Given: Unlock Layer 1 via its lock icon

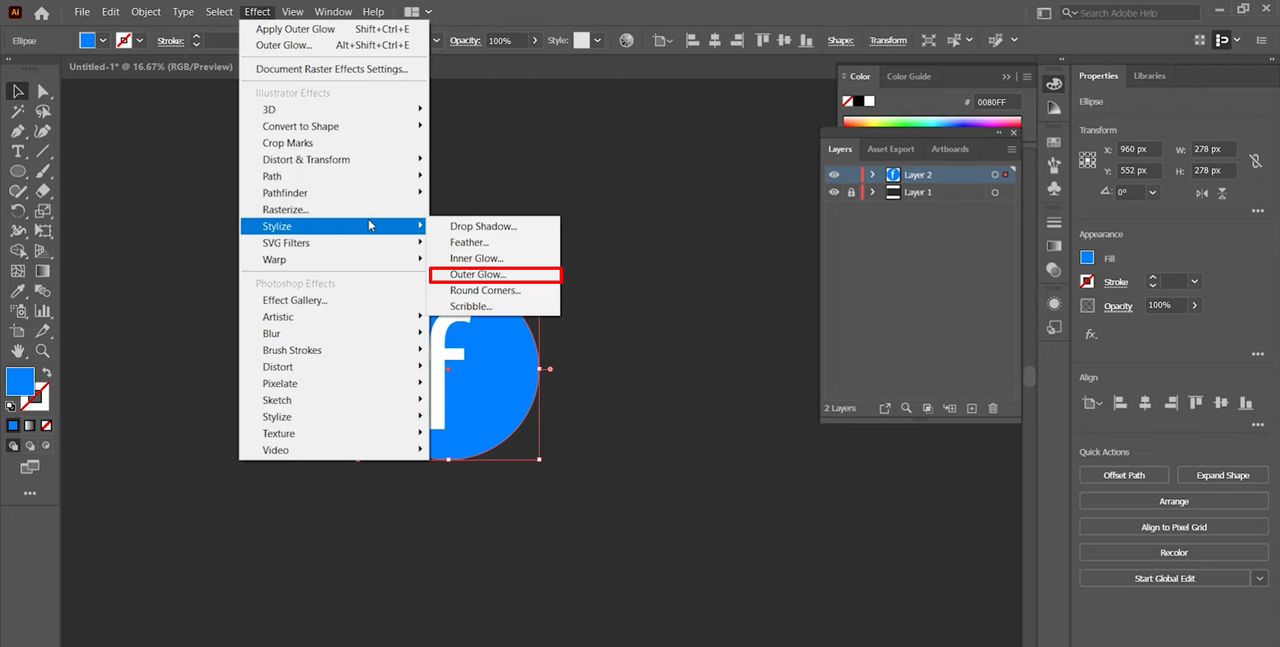Looking at the screenshot, I should tap(851, 192).
